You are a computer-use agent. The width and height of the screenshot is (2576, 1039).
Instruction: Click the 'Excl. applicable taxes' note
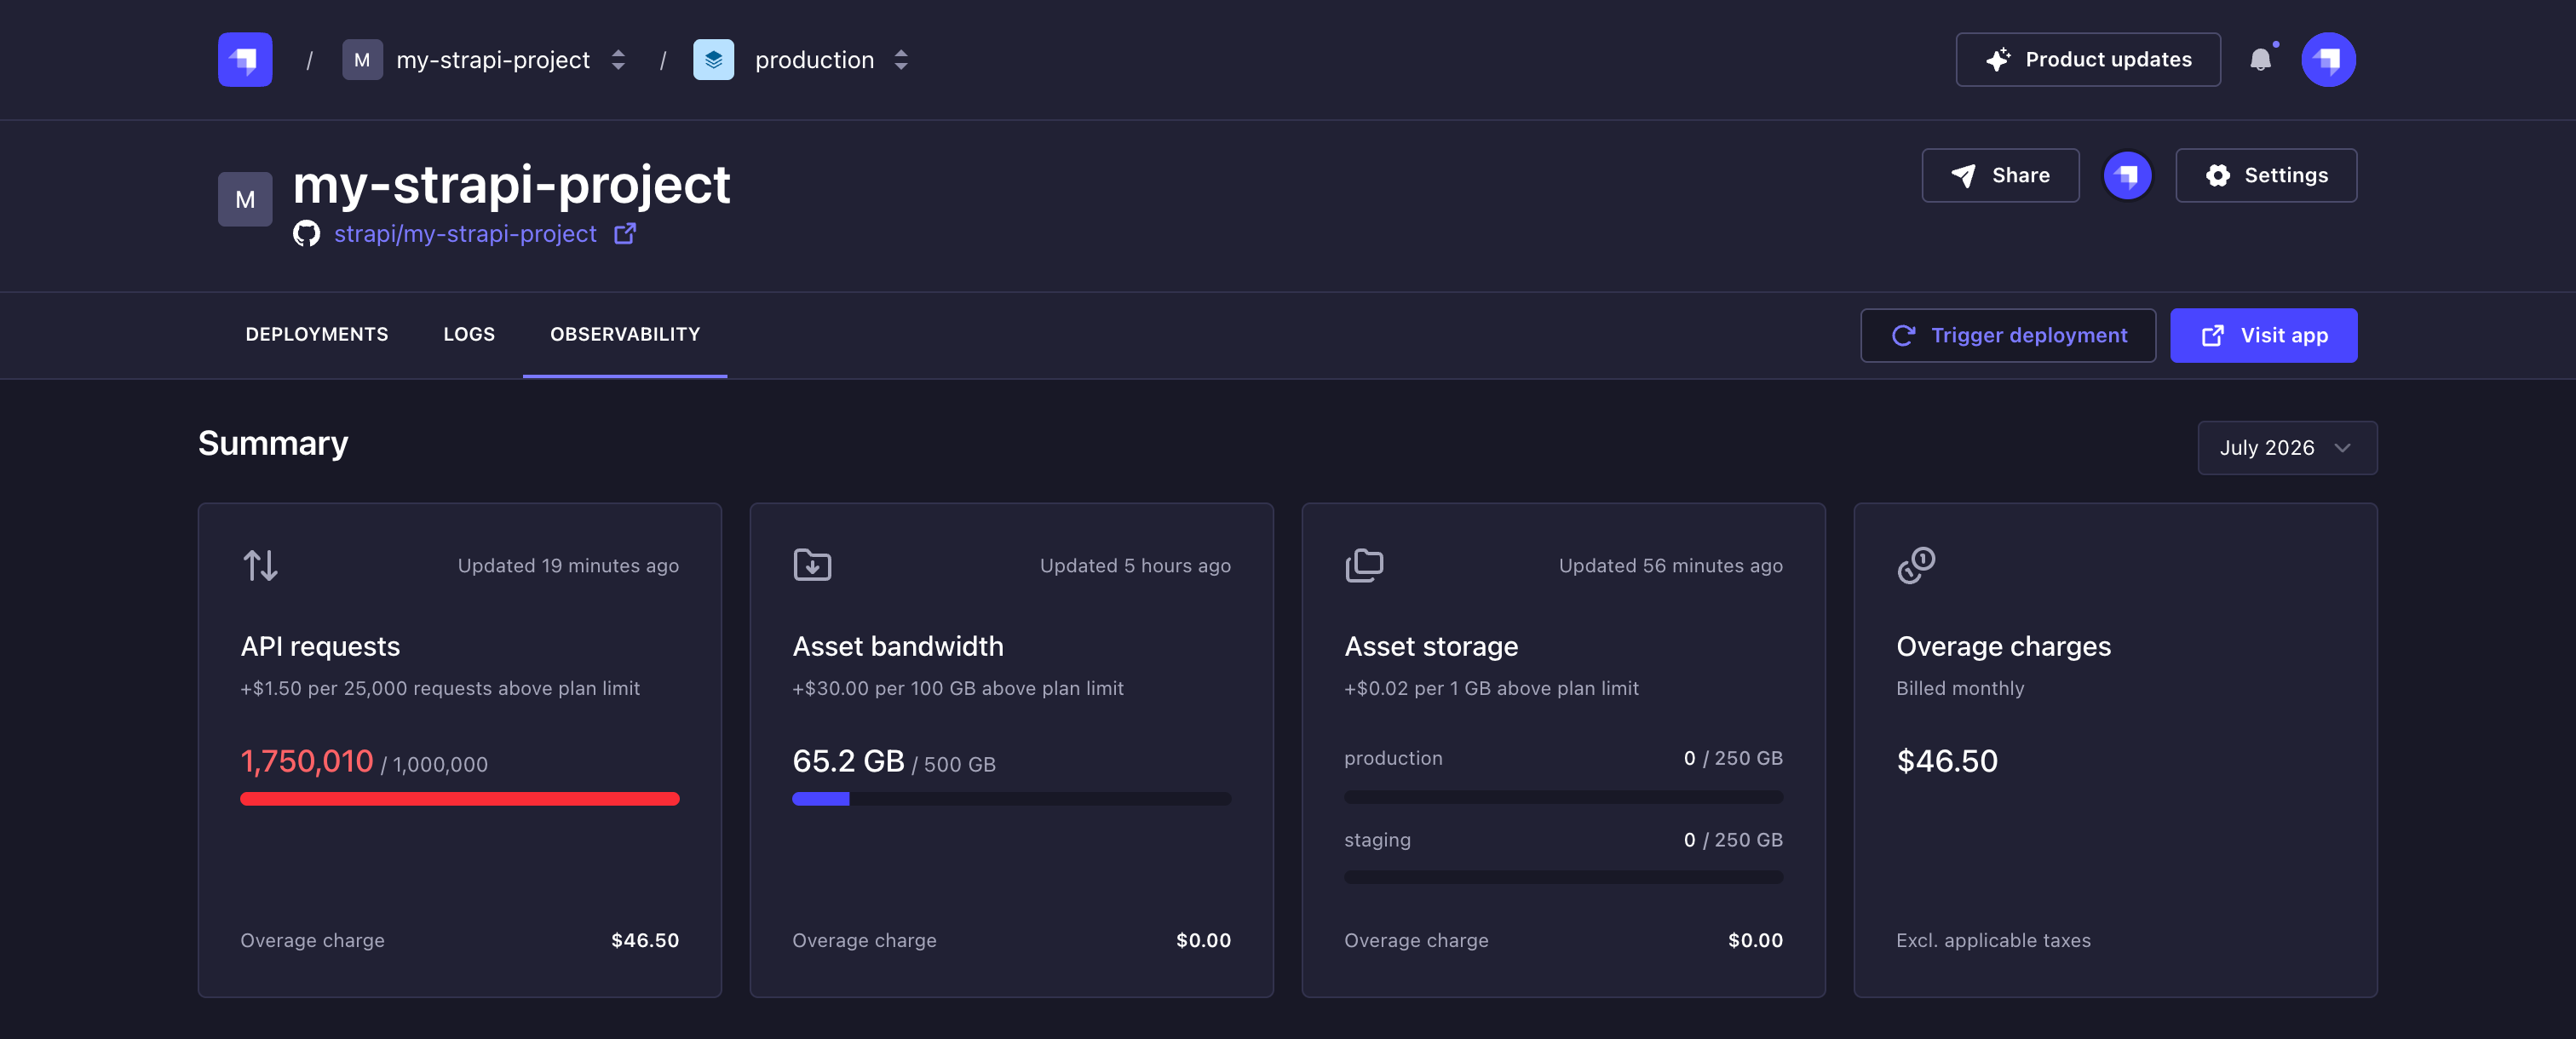1993,941
